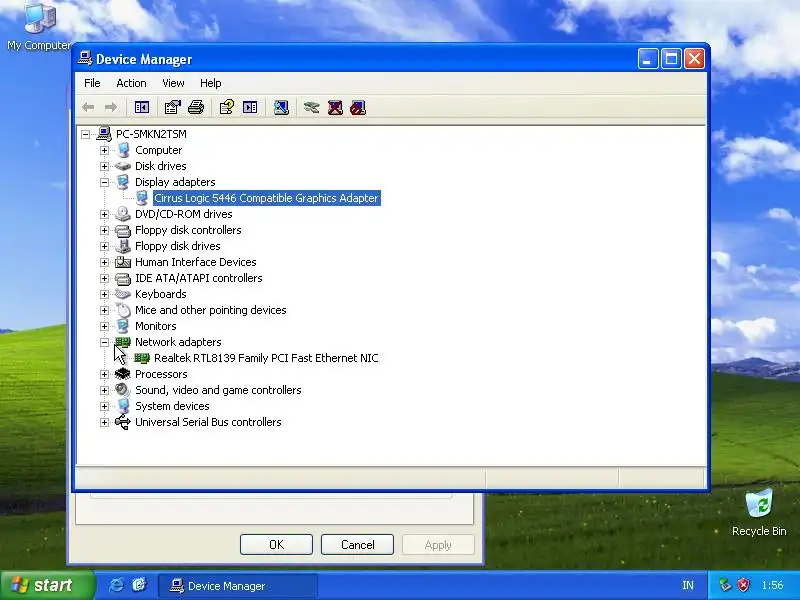Expand the Floppy disk controllers category

pyautogui.click(x=105, y=230)
